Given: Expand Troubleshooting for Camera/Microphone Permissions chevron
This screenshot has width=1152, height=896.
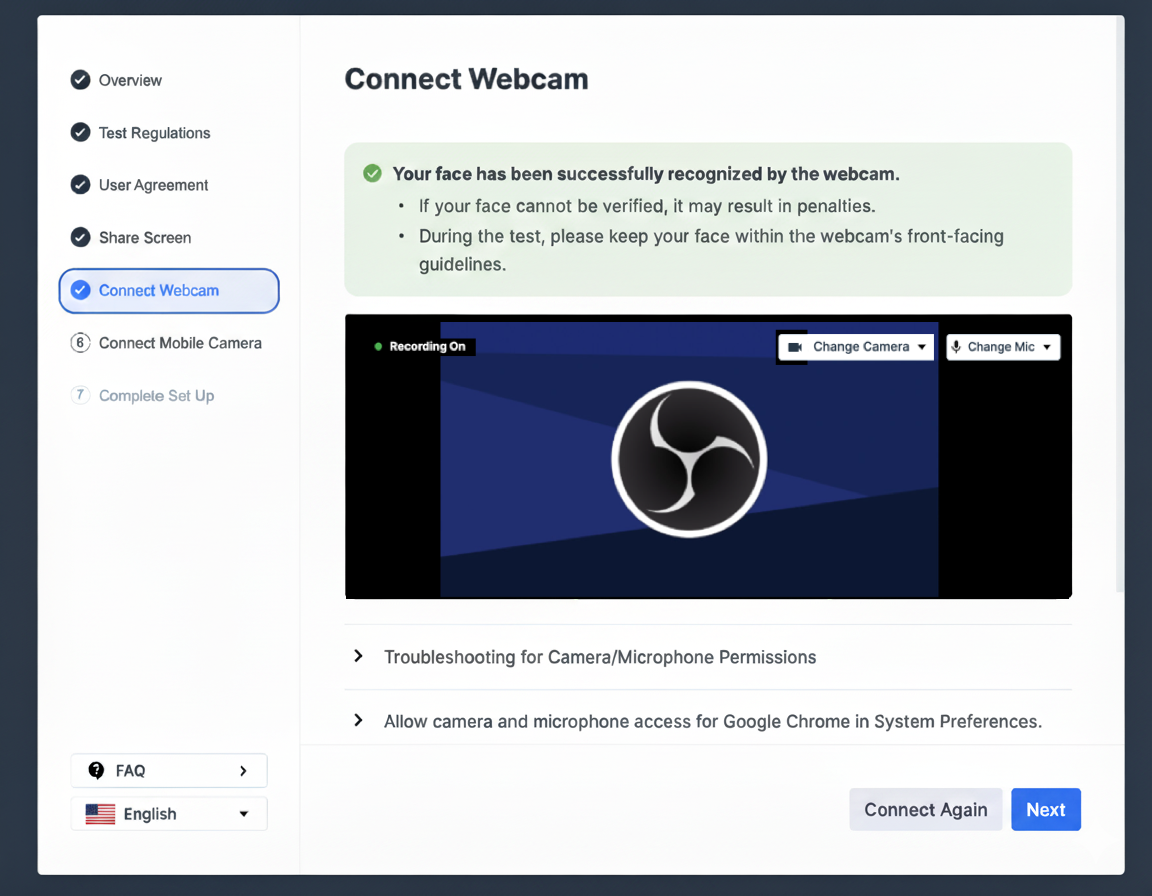Looking at the screenshot, I should tap(359, 656).
